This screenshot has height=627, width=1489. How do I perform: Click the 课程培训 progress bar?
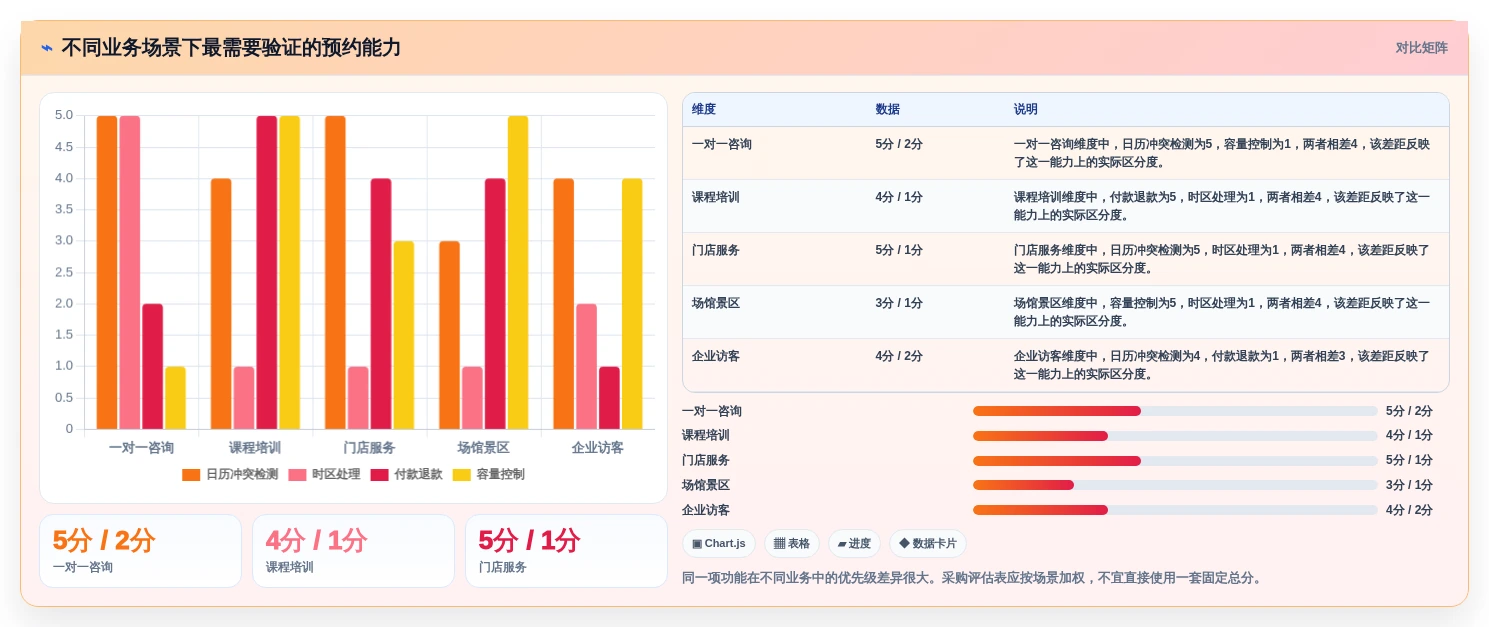(x=1175, y=436)
